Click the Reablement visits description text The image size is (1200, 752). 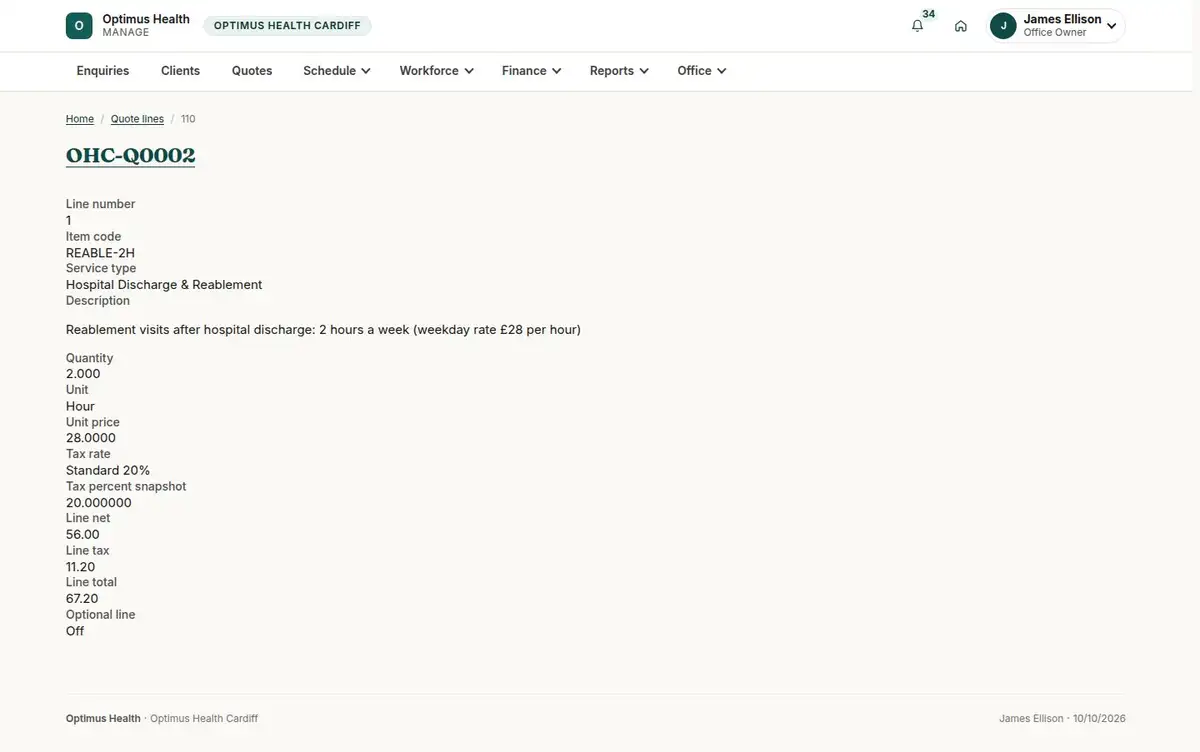[323, 329]
